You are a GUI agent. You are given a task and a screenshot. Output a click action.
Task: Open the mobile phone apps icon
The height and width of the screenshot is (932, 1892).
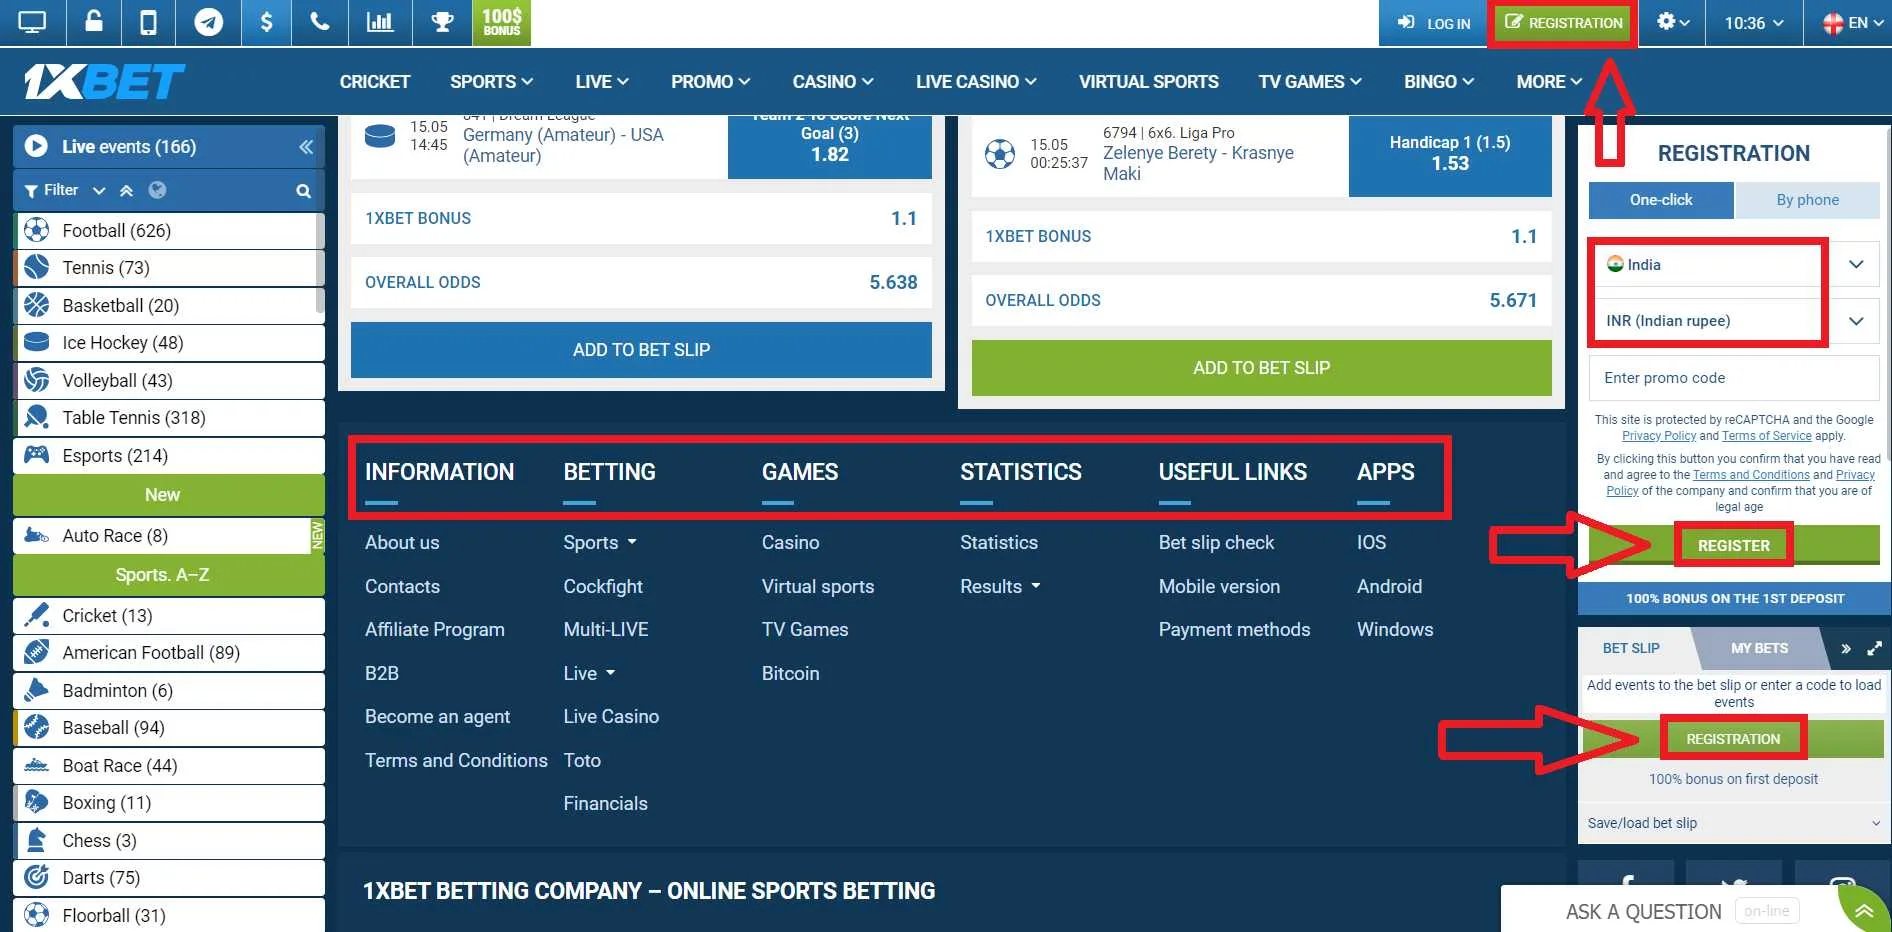pos(148,22)
